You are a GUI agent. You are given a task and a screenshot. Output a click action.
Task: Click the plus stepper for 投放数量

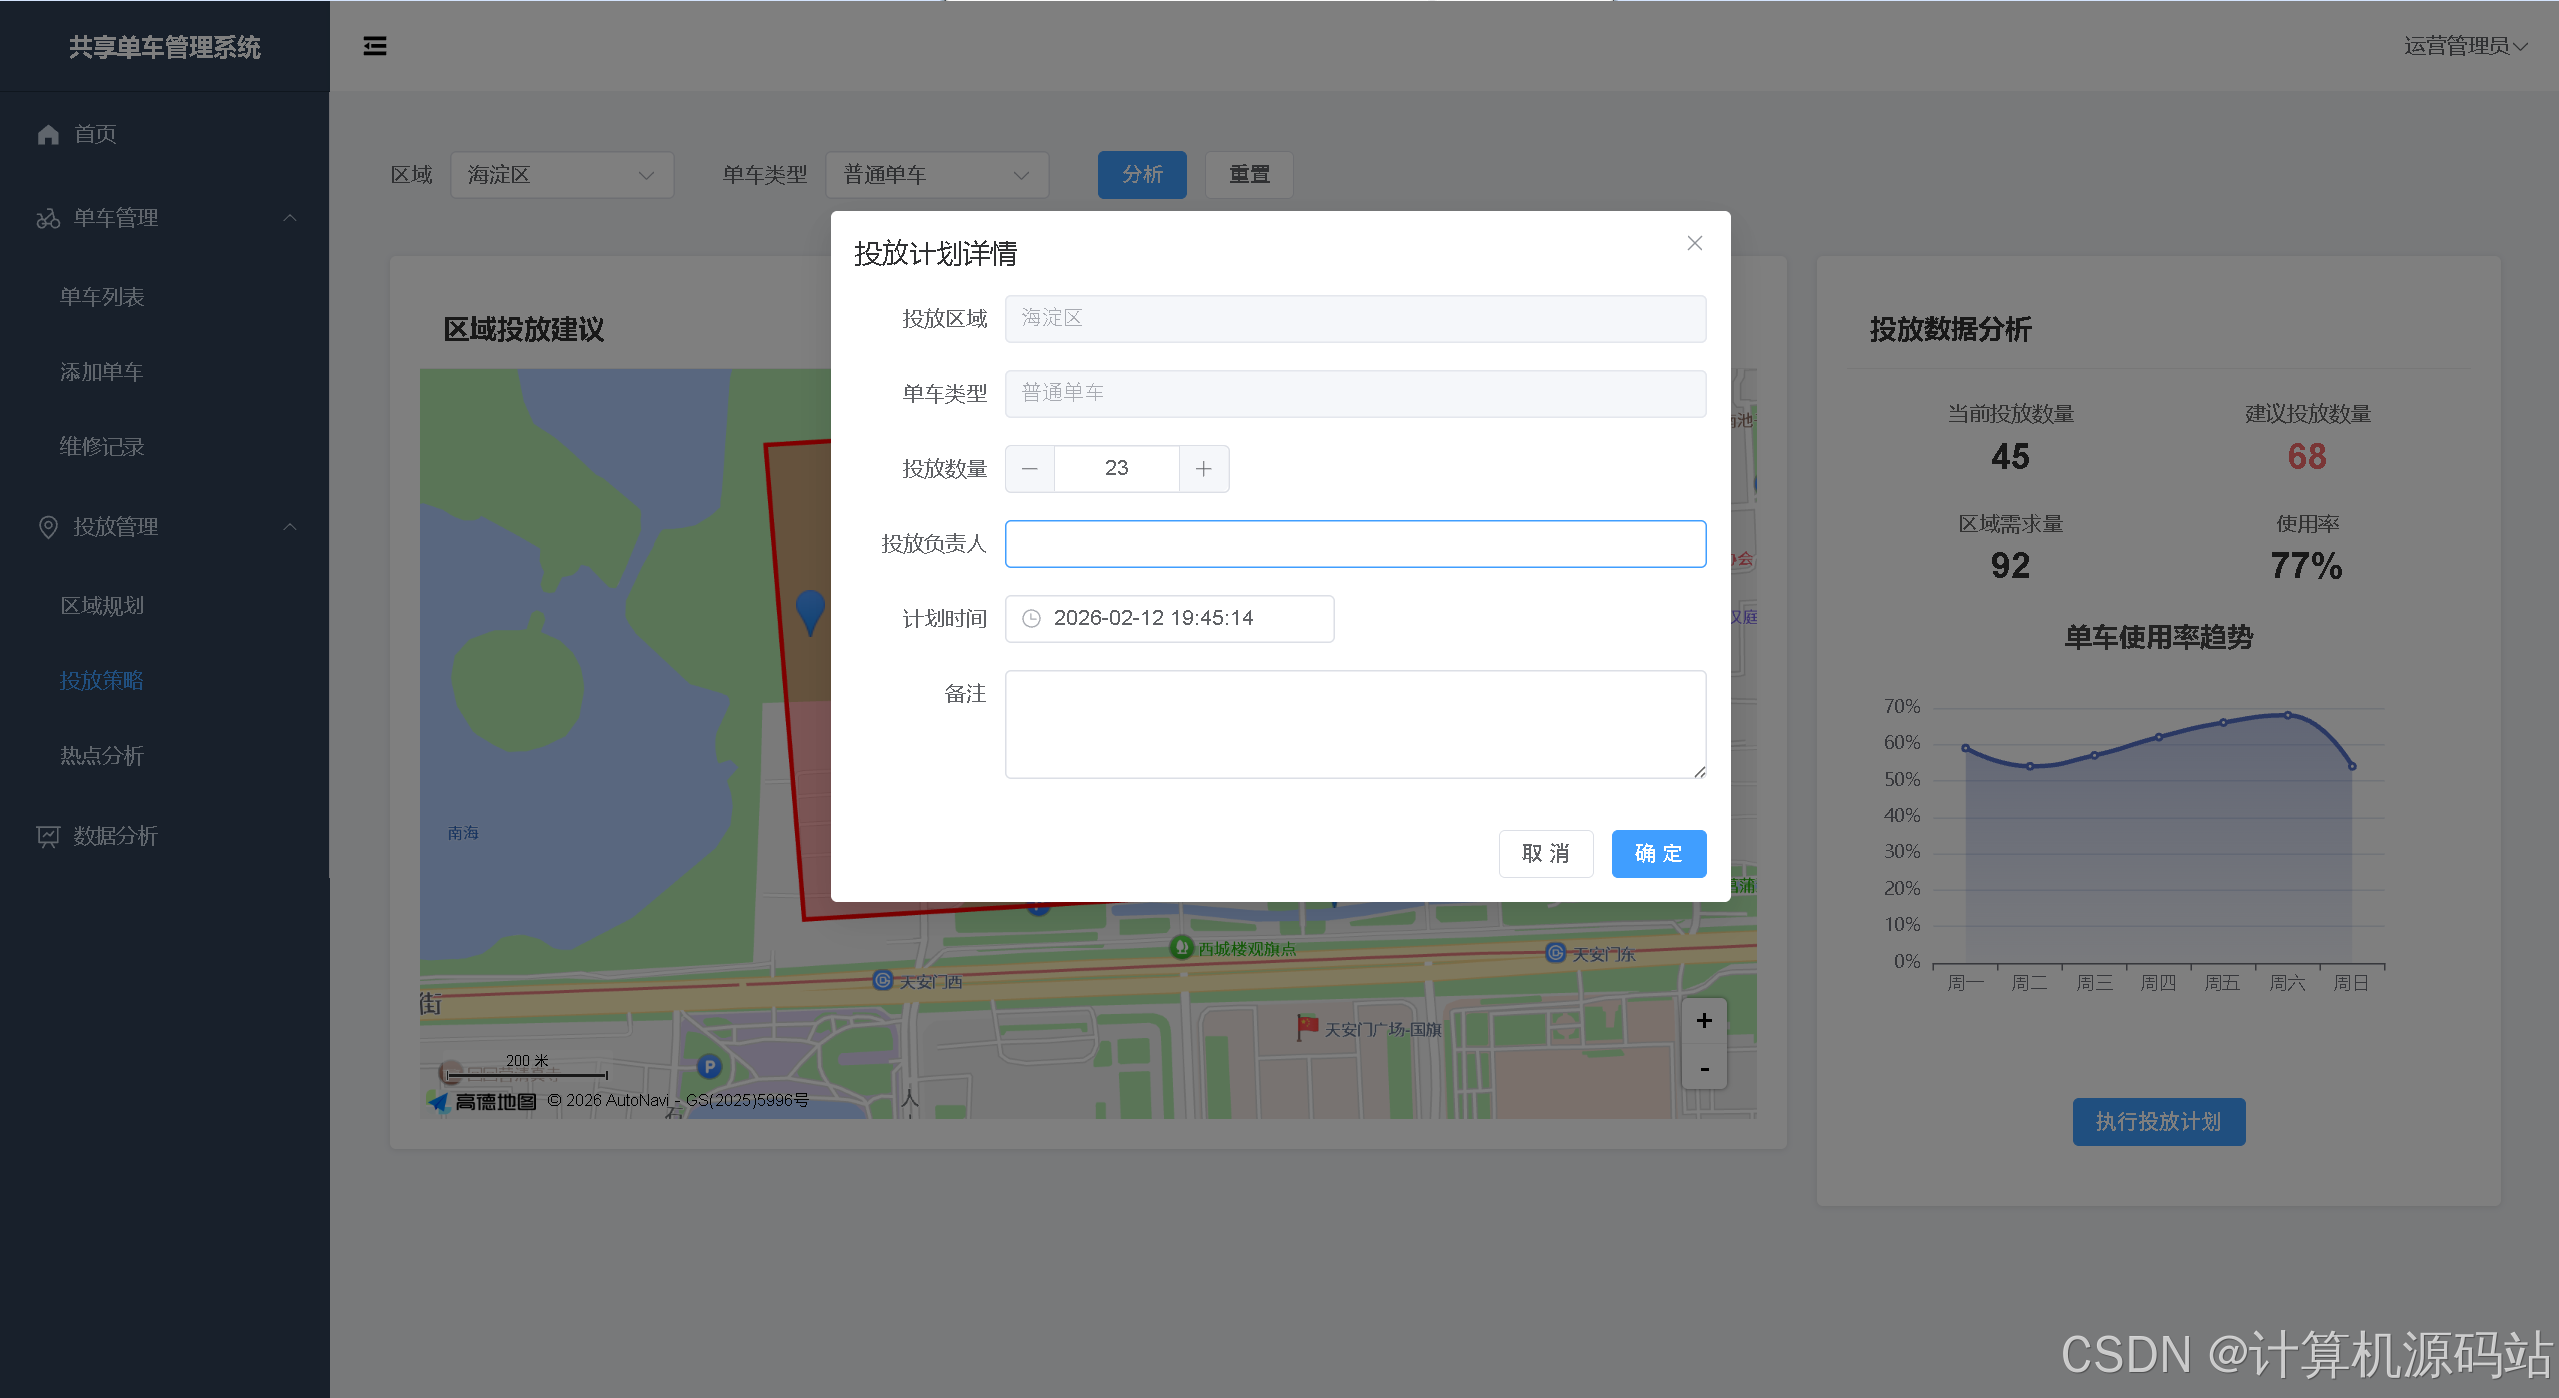1203,469
